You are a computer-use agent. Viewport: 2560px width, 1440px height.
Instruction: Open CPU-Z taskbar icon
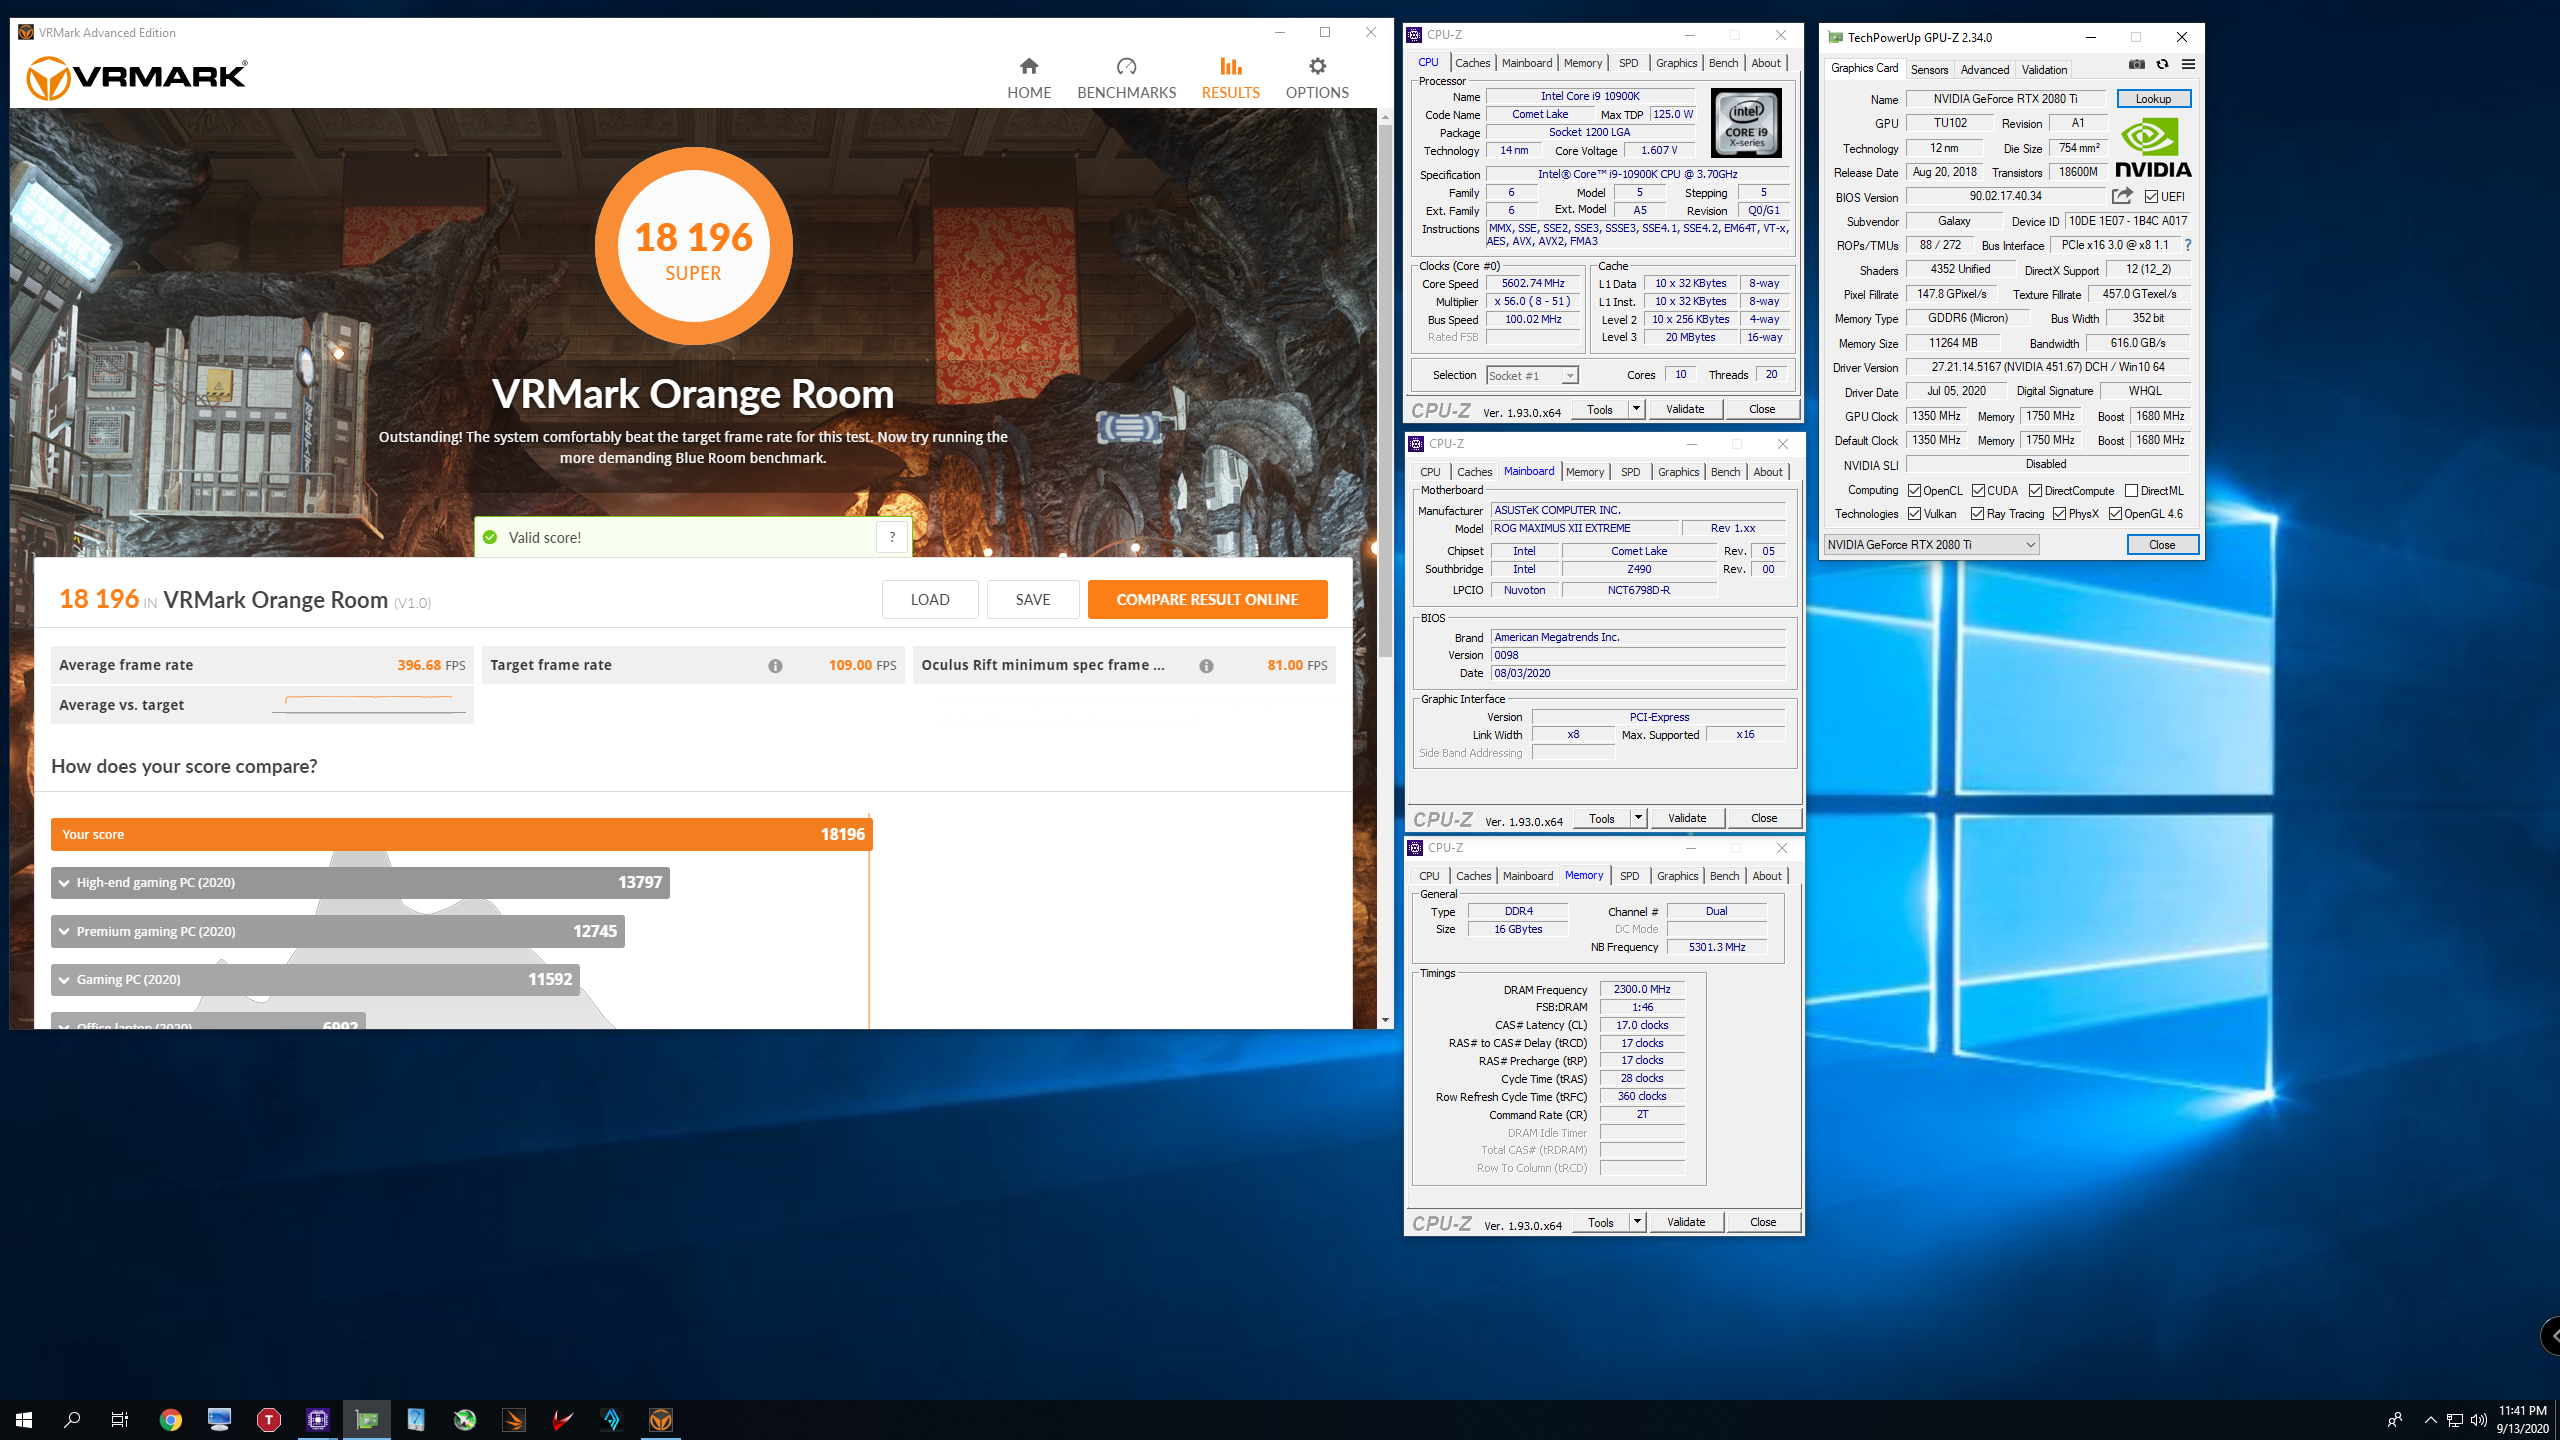[318, 1419]
